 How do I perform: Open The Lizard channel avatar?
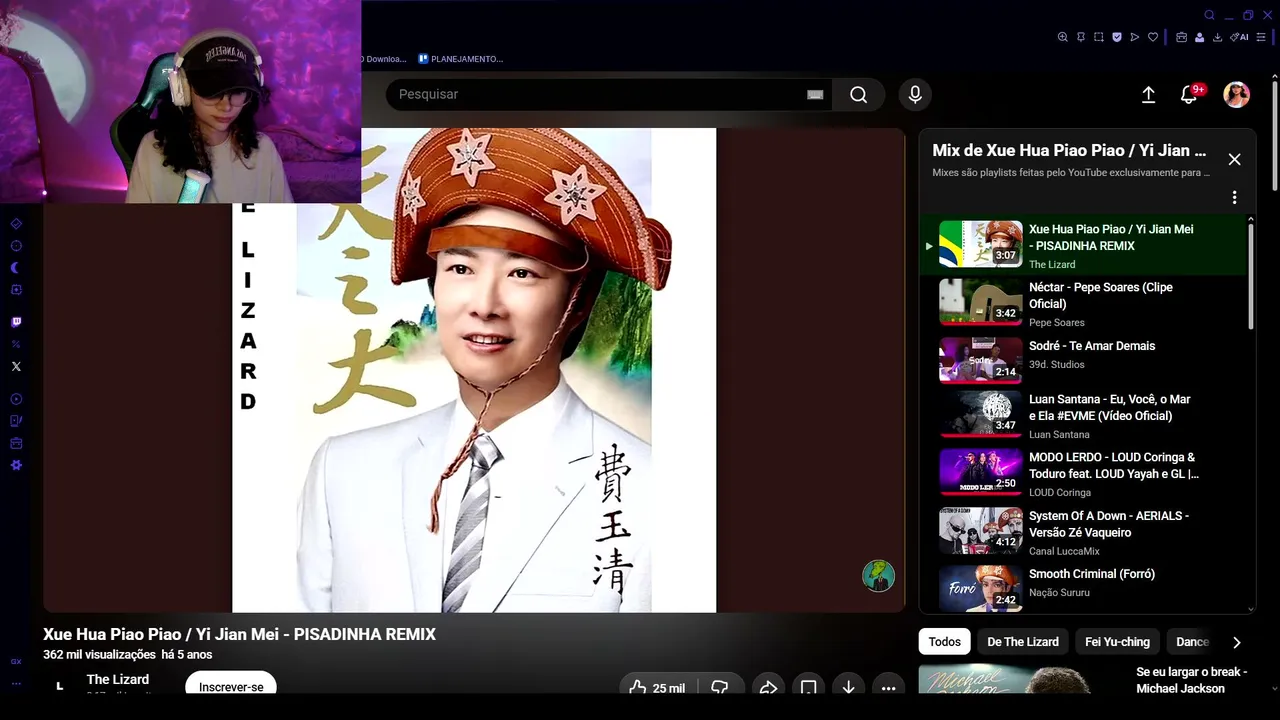coord(59,686)
